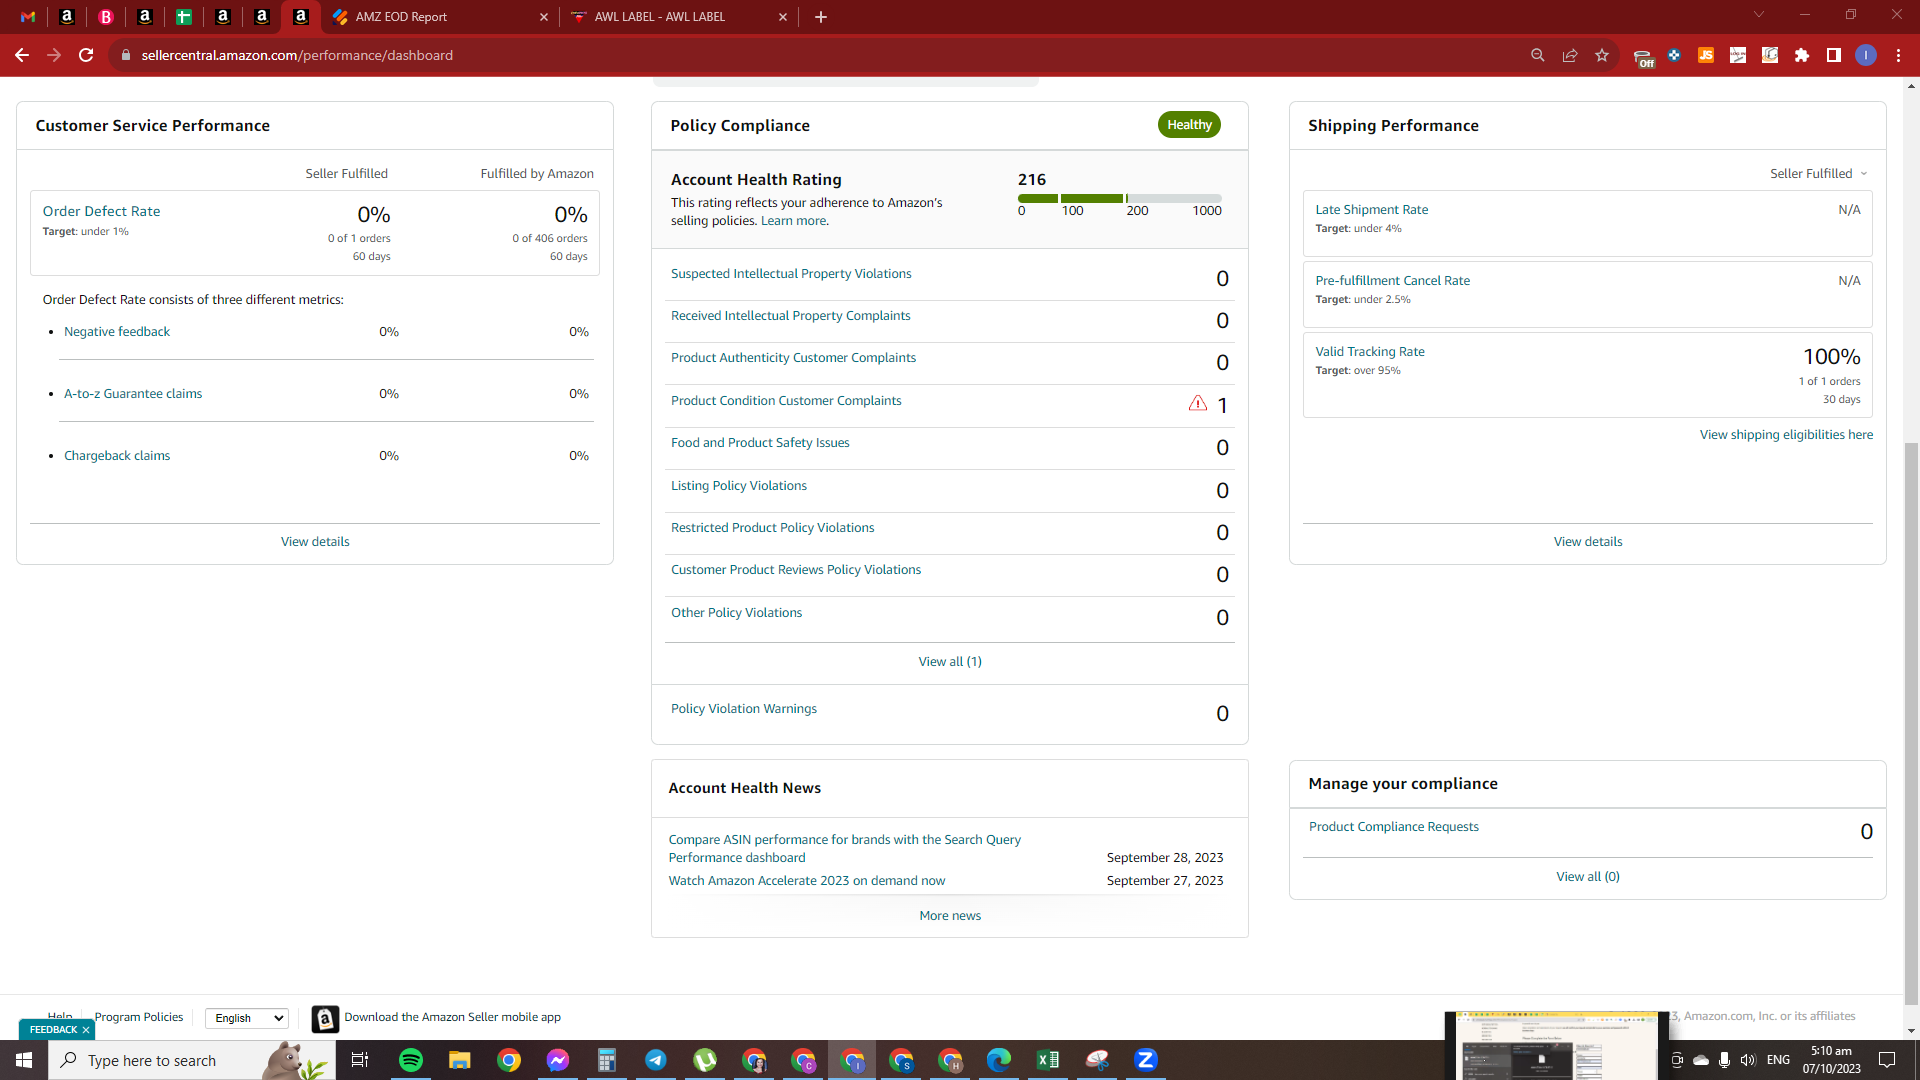This screenshot has height=1080, width=1920.
Task: Bookmark this page with star icon
Action: 1602,55
